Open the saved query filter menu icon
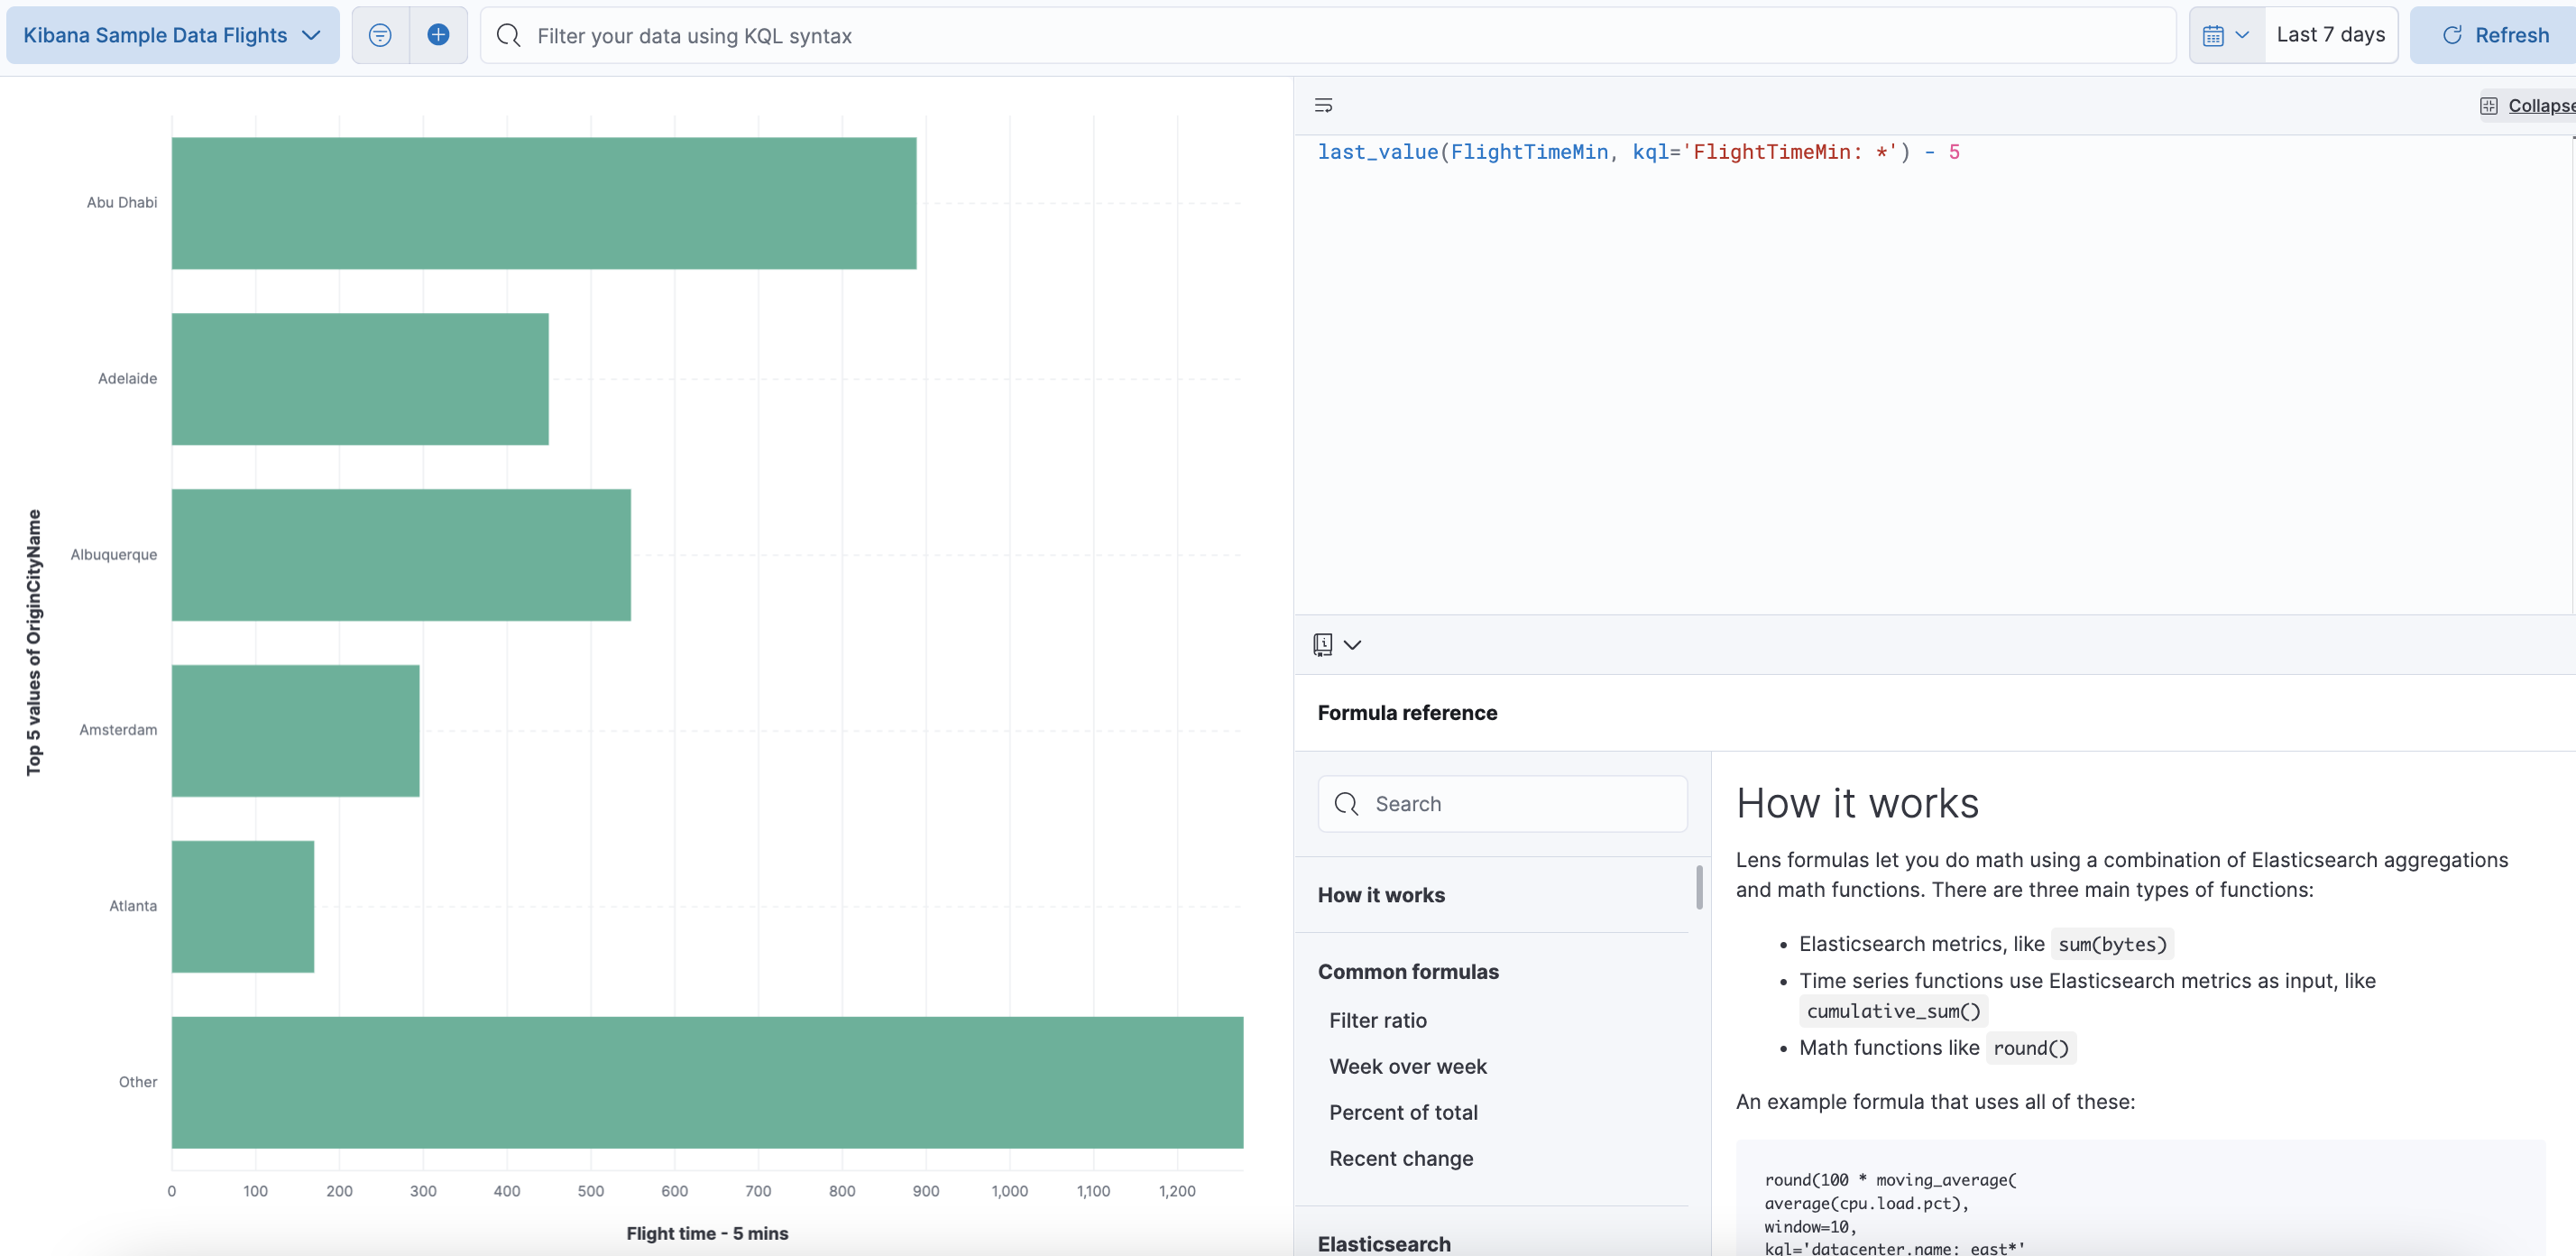This screenshot has height=1256, width=2576. (380, 35)
